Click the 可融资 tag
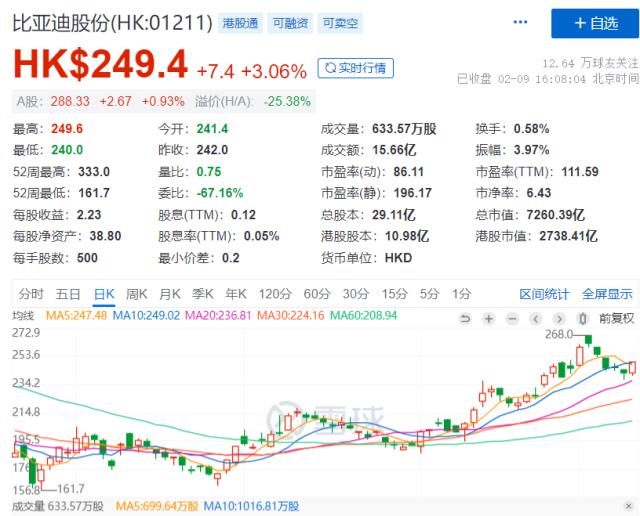The image size is (640, 516). coord(290,23)
